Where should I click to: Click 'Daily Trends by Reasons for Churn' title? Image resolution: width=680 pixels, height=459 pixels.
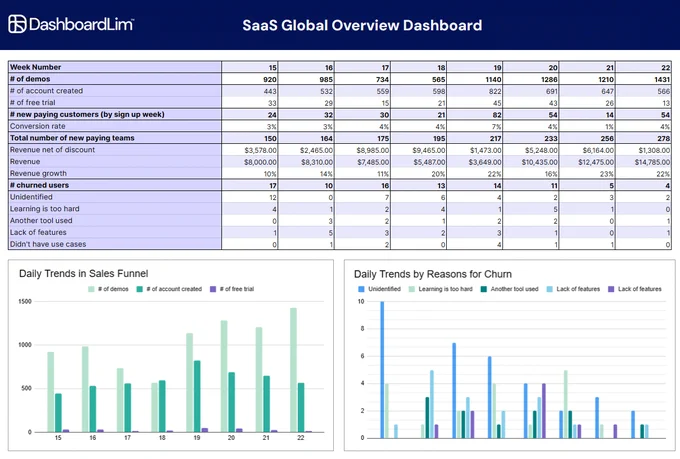[433, 274]
